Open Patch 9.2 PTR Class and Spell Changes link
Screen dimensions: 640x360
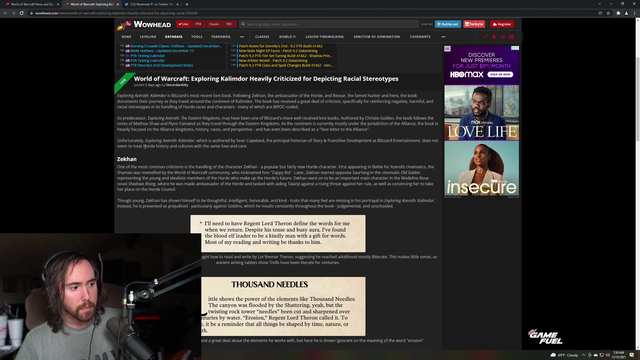[x=286, y=65]
